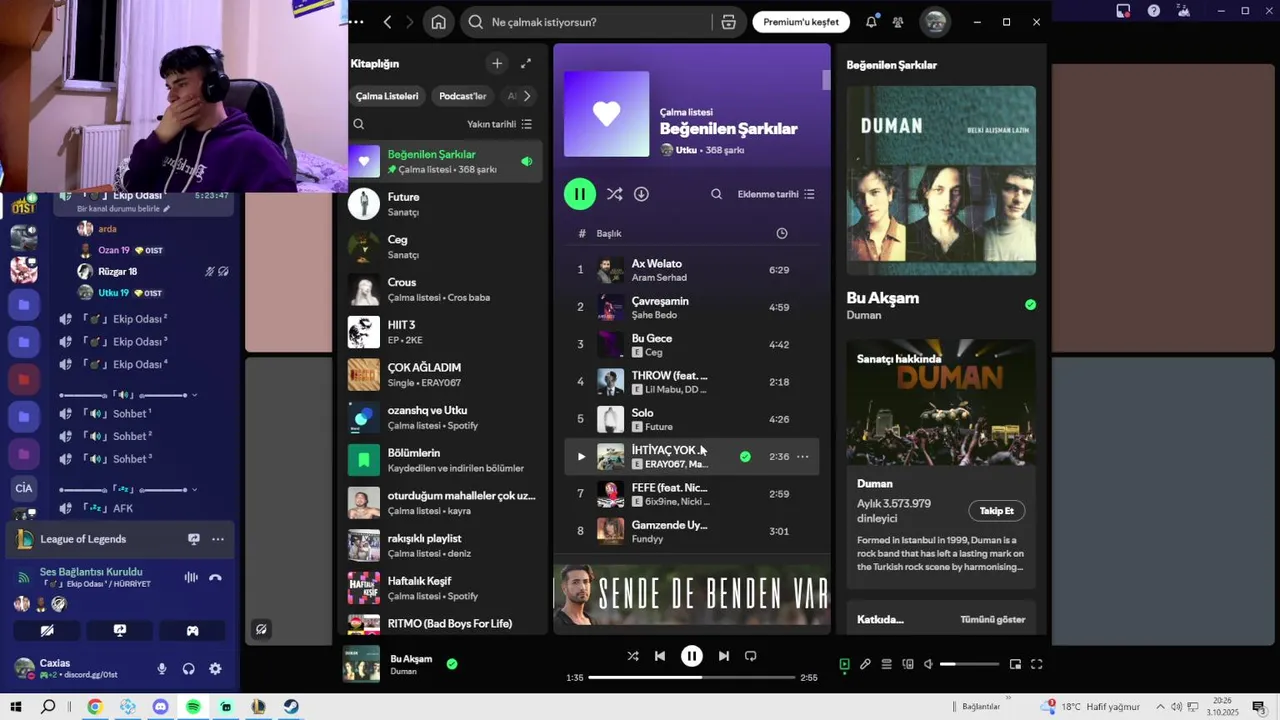Viewport: 1280px width, 720px height.
Task: Open Ax Welato track row
Action: [x=692, y=270]
